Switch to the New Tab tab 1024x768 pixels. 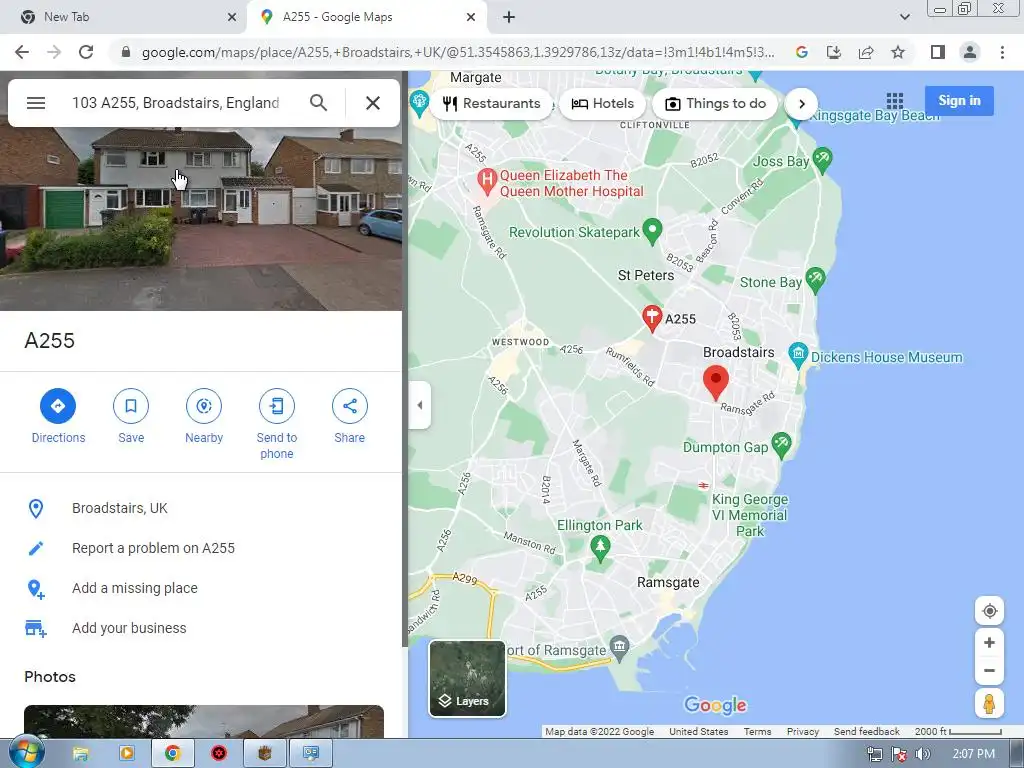tap(123, 17)
